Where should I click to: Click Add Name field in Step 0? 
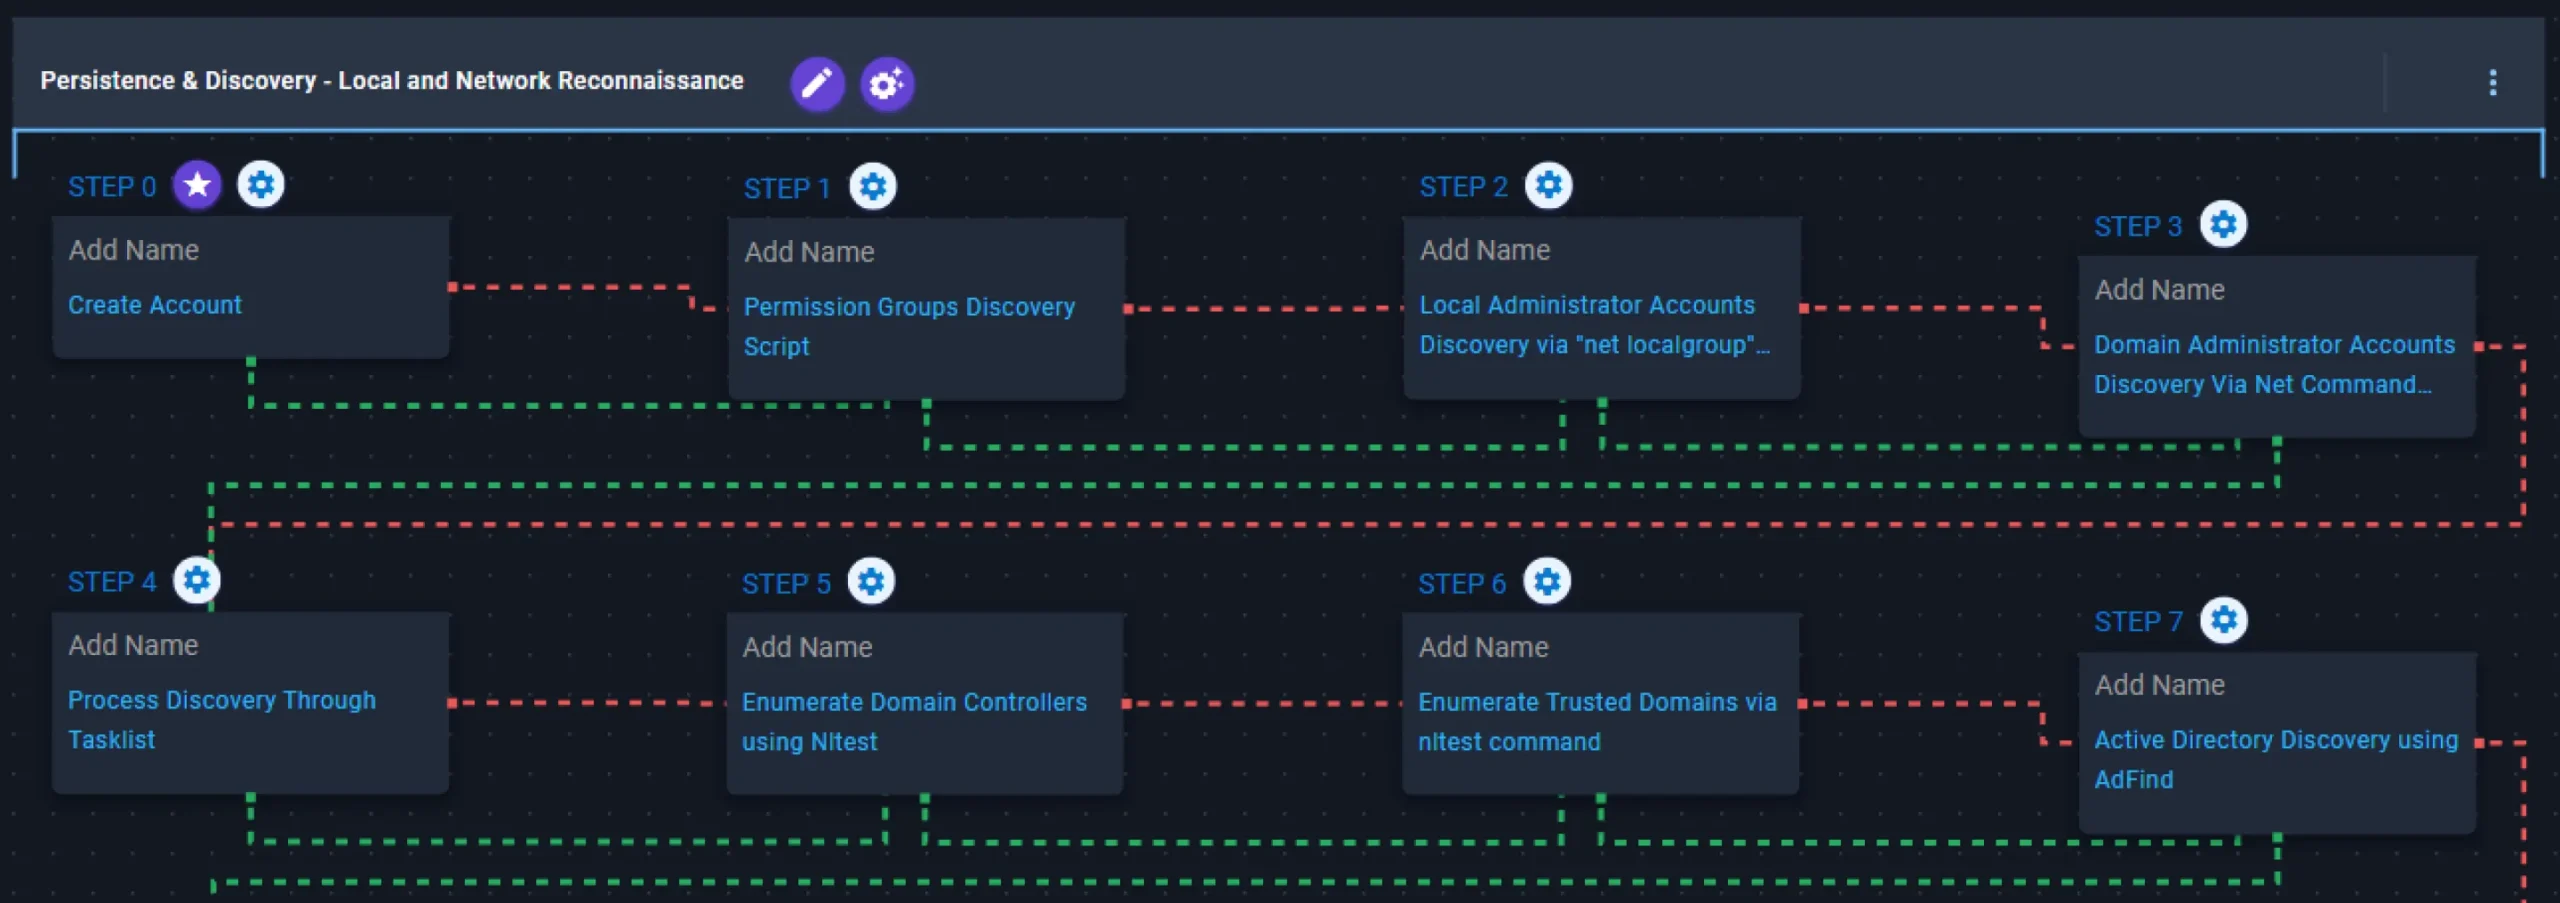pos(134,250)
